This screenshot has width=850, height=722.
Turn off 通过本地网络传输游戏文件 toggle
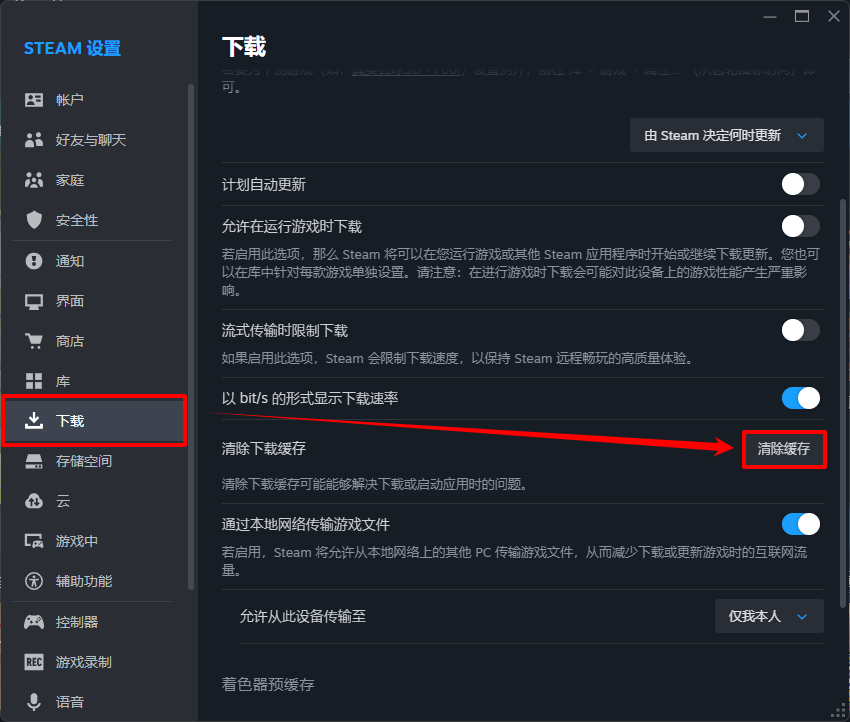tap(800, 524)
